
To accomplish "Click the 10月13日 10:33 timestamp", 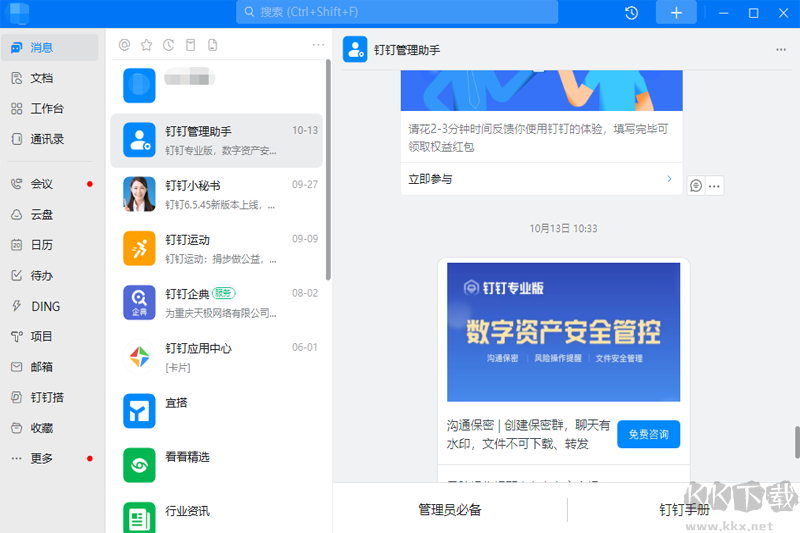I will click(x=563, y=229).
